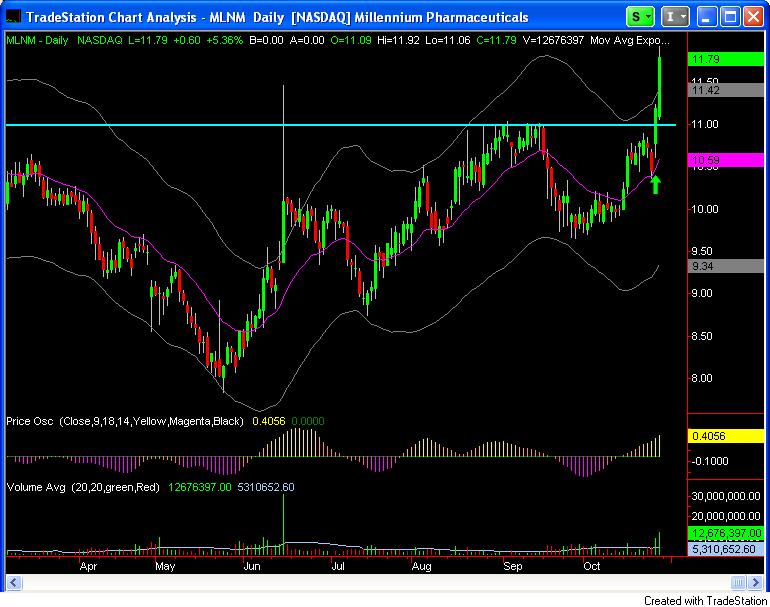770x607 pixels.
Task: Click the '+5.36%' percent change text
Action: click(x=224, y=40)
